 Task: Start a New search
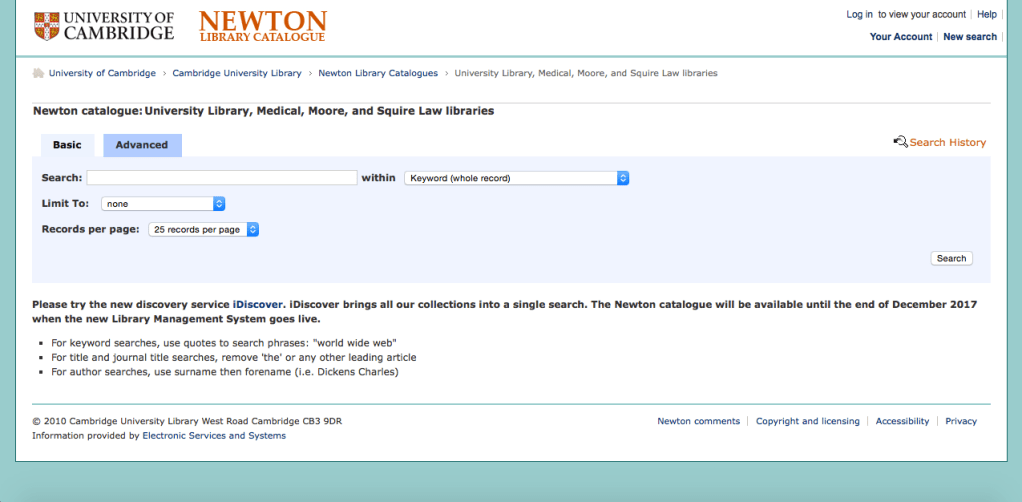969,37
